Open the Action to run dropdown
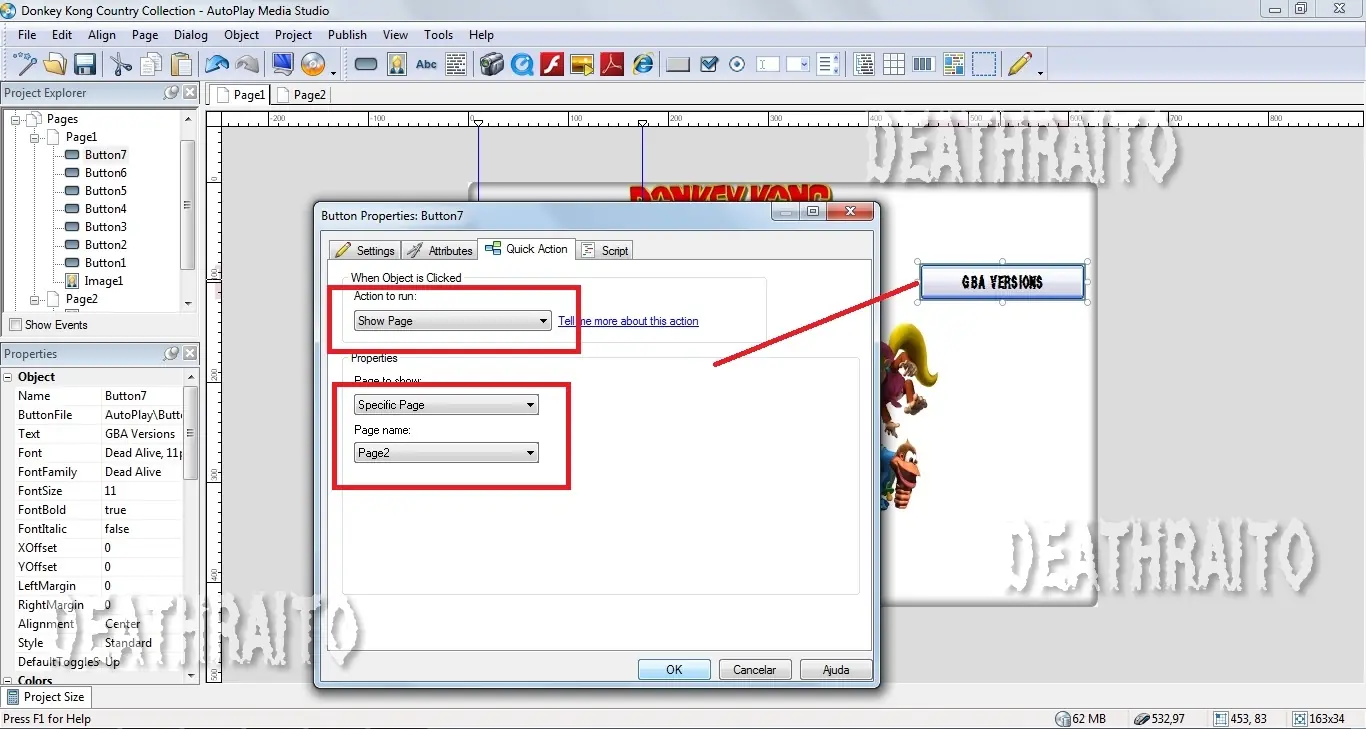Screen dimensions: 1366x729 453,321
